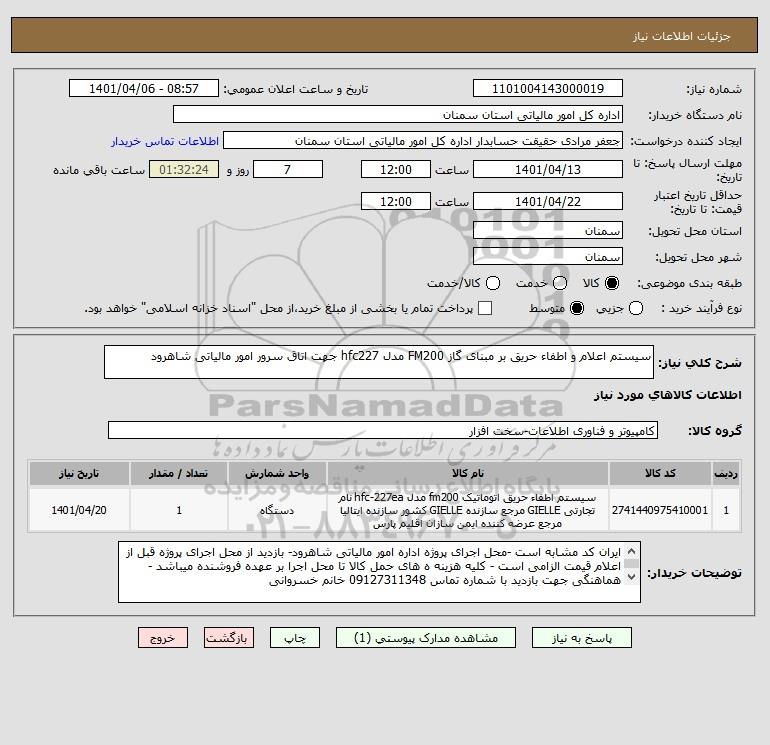Image resolution: width=770 pixels, height=745 pixels.
Task: Click the quantity cell showing 1
Action: 179,510
